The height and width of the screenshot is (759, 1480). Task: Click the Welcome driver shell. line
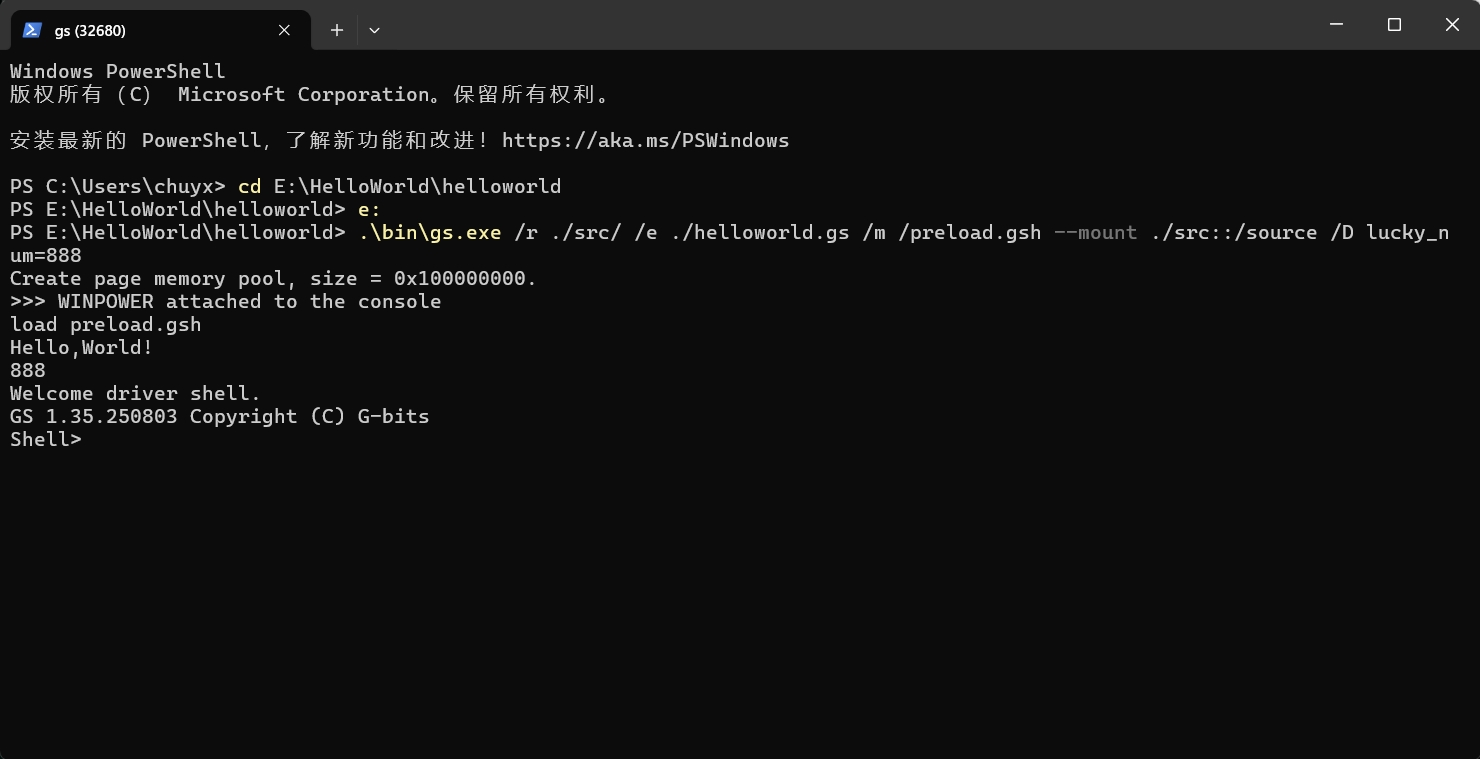coord(135,393)
